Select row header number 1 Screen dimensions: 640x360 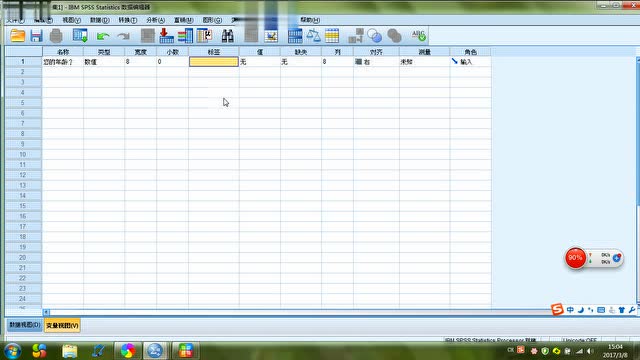click(x=23, y=62)
